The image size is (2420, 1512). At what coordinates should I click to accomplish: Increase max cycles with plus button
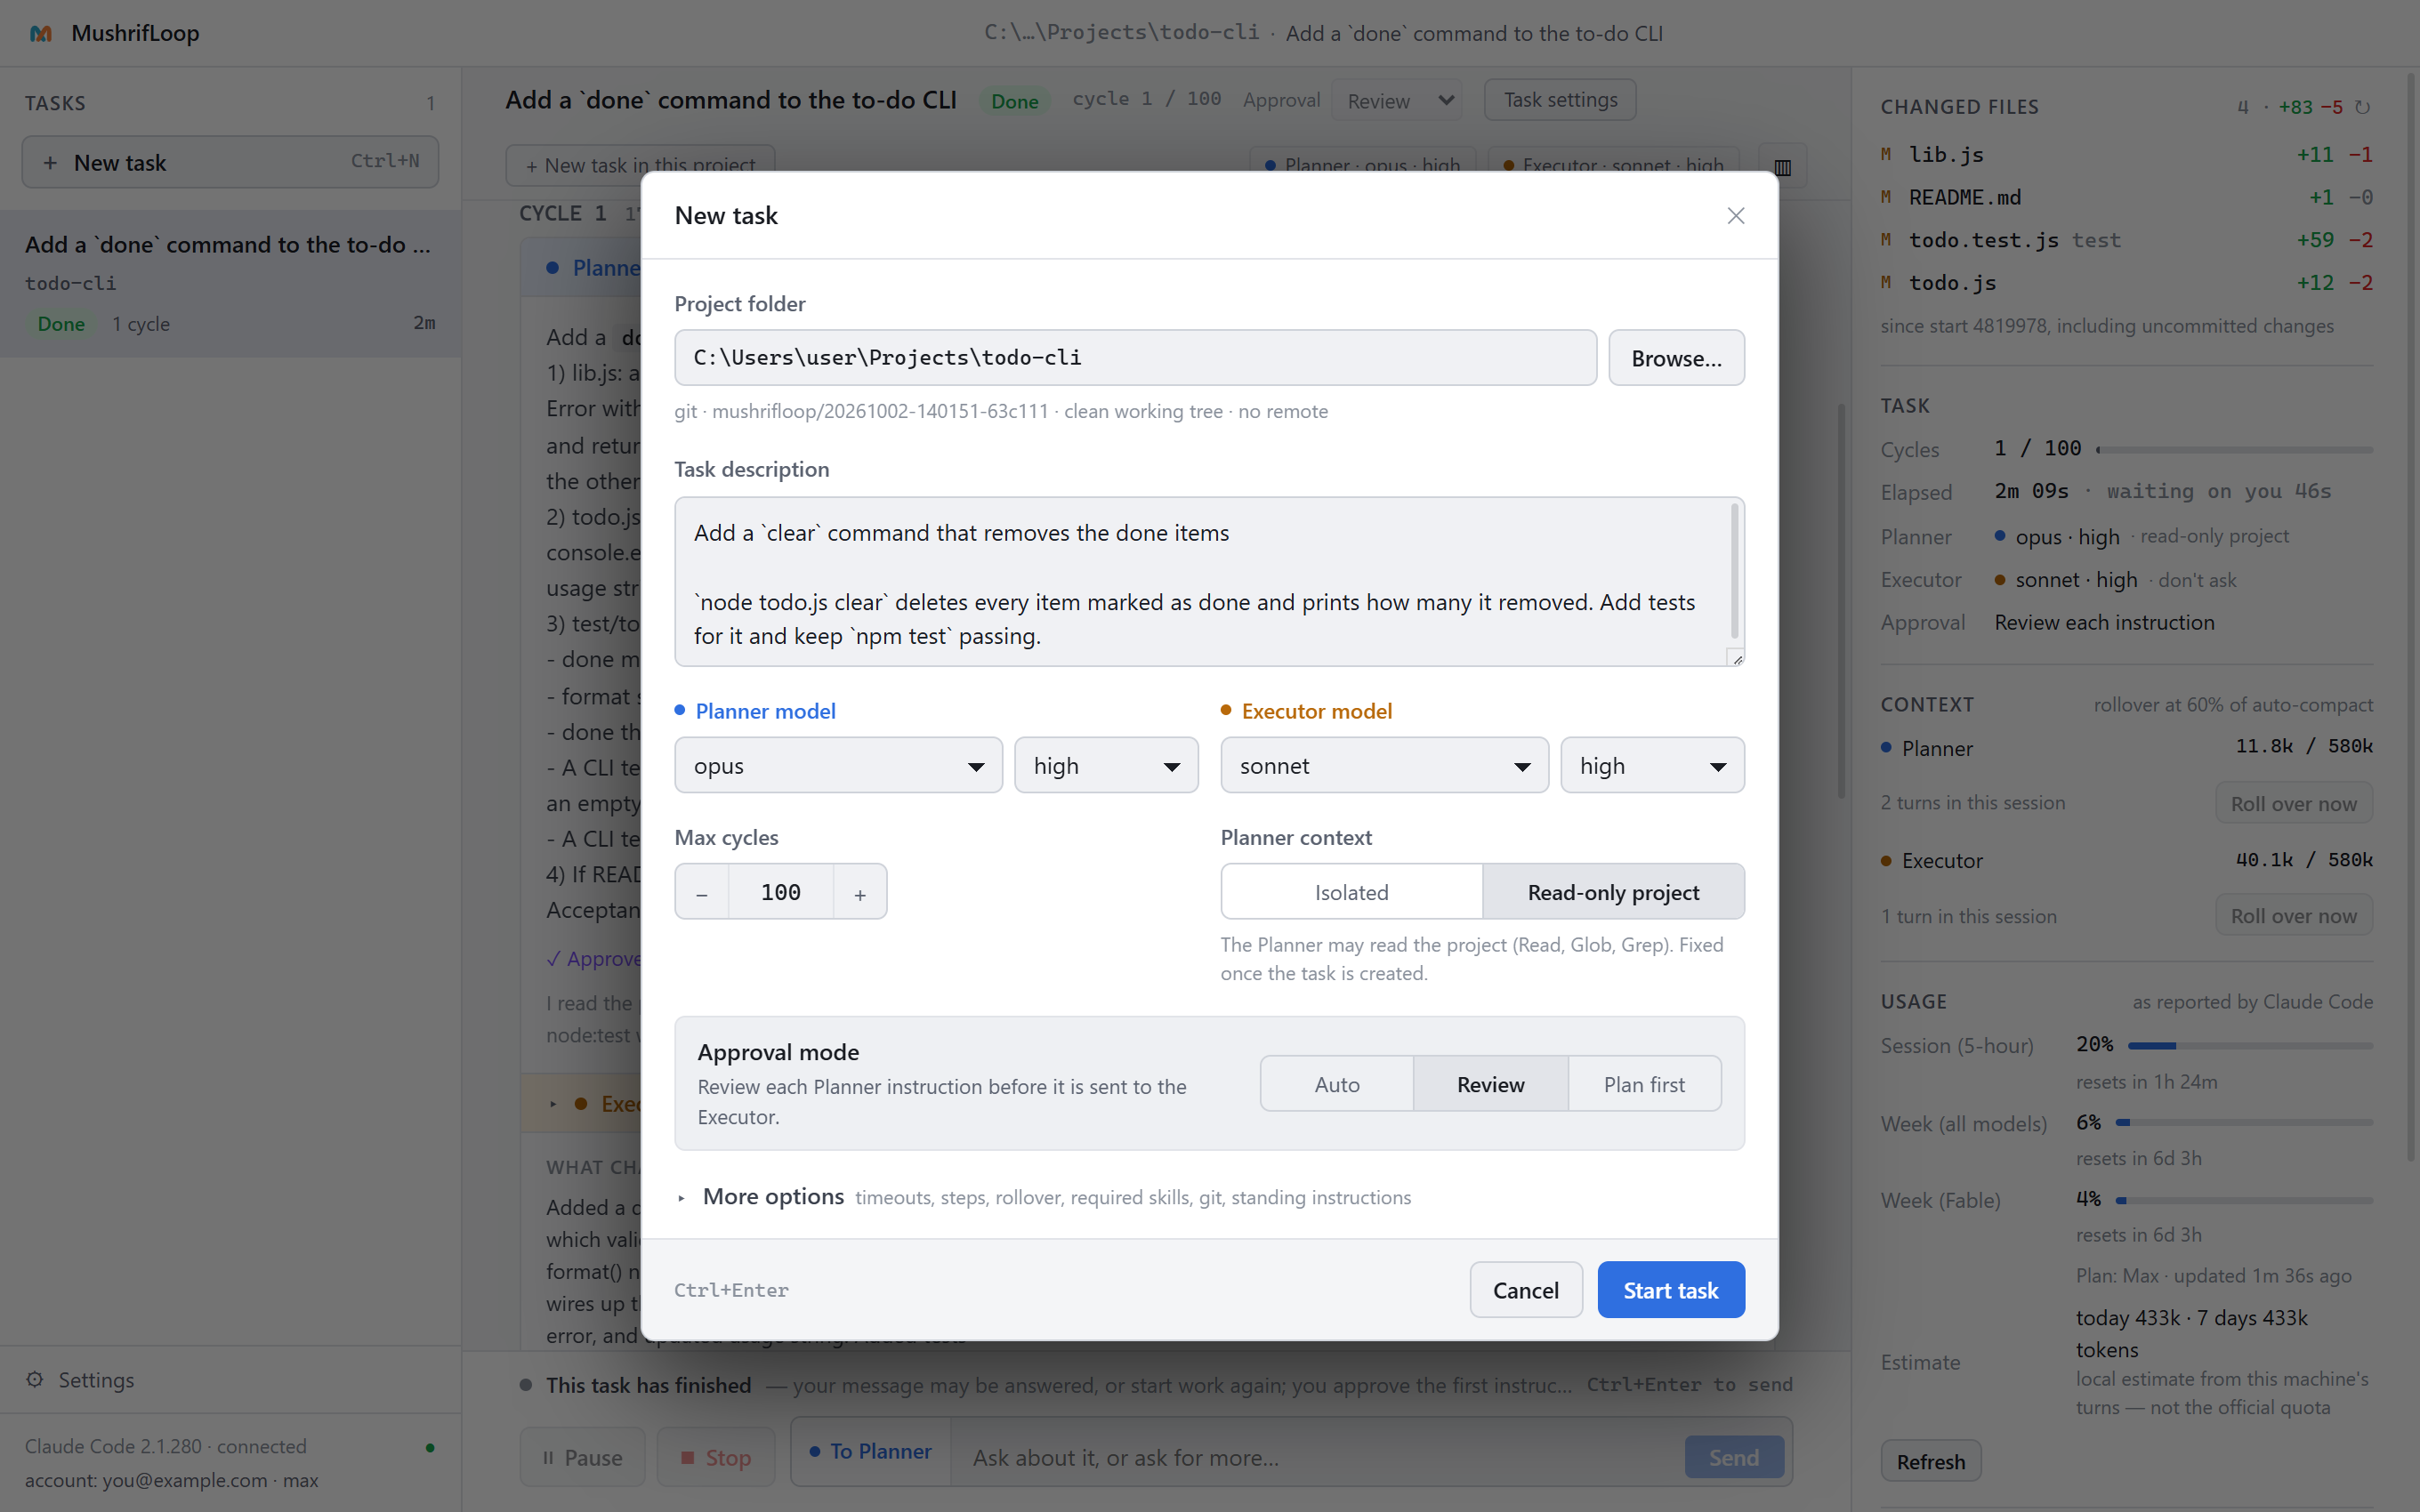click(x=860, y=892)
